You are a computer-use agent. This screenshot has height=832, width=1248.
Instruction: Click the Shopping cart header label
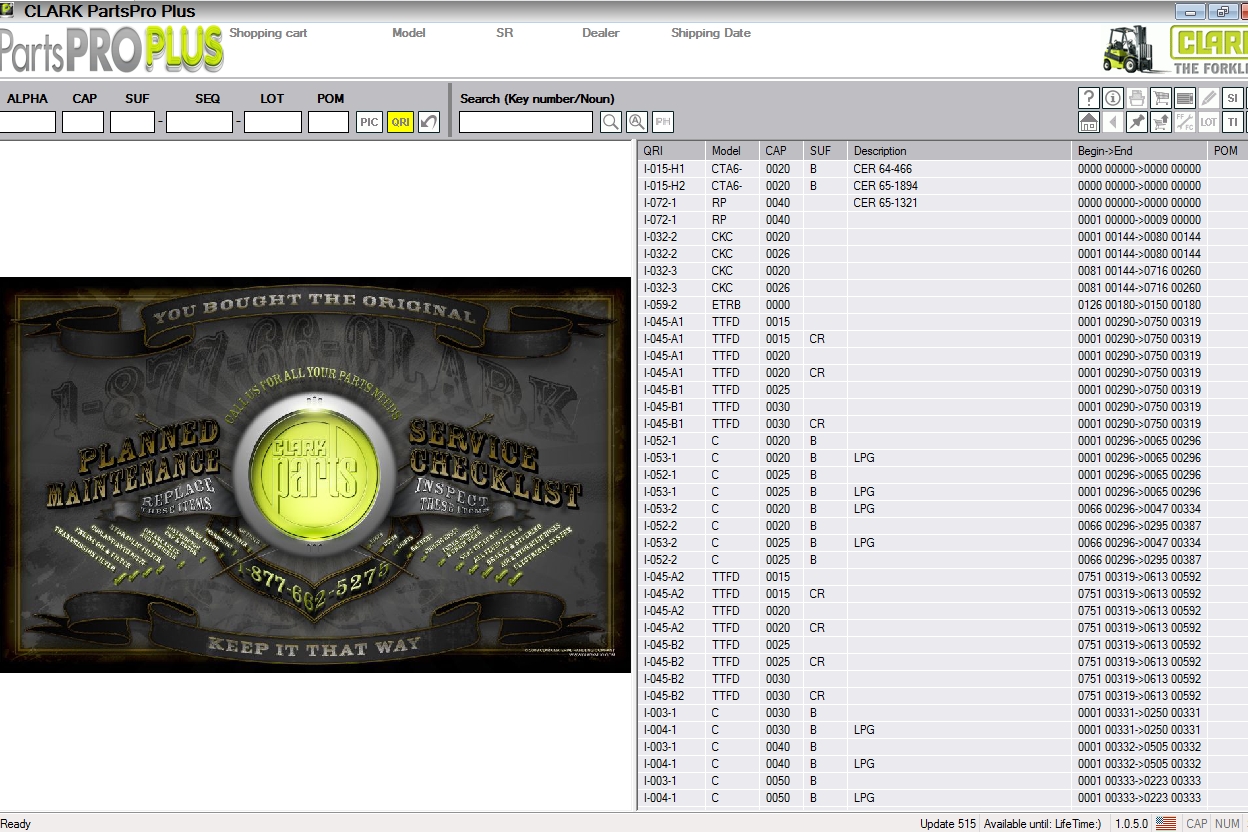268,33
